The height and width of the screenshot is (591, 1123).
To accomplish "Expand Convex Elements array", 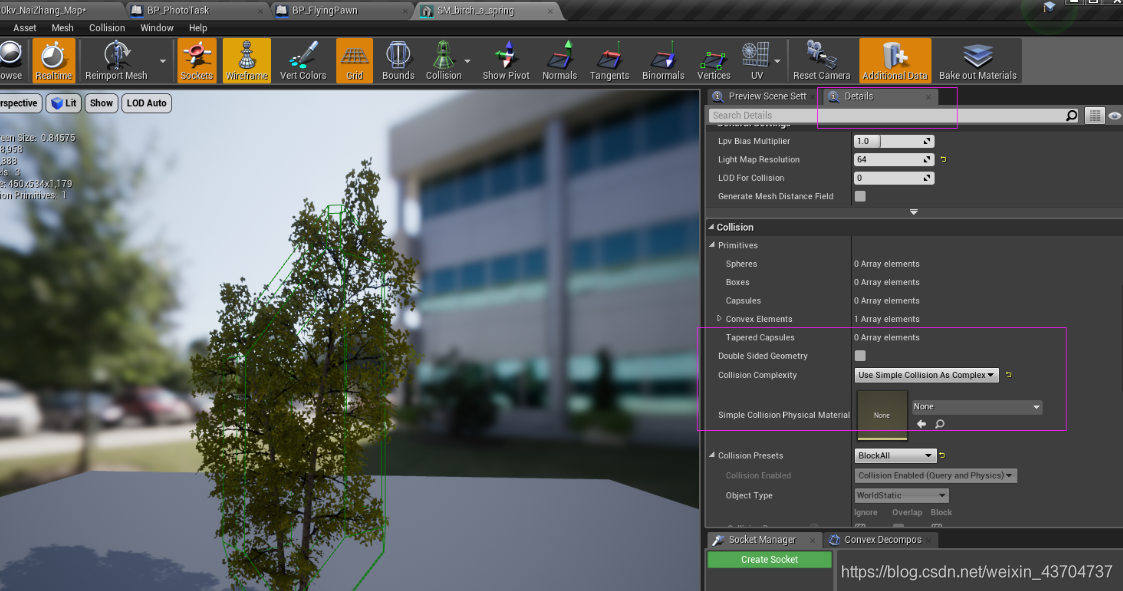I will pos(719,319).
